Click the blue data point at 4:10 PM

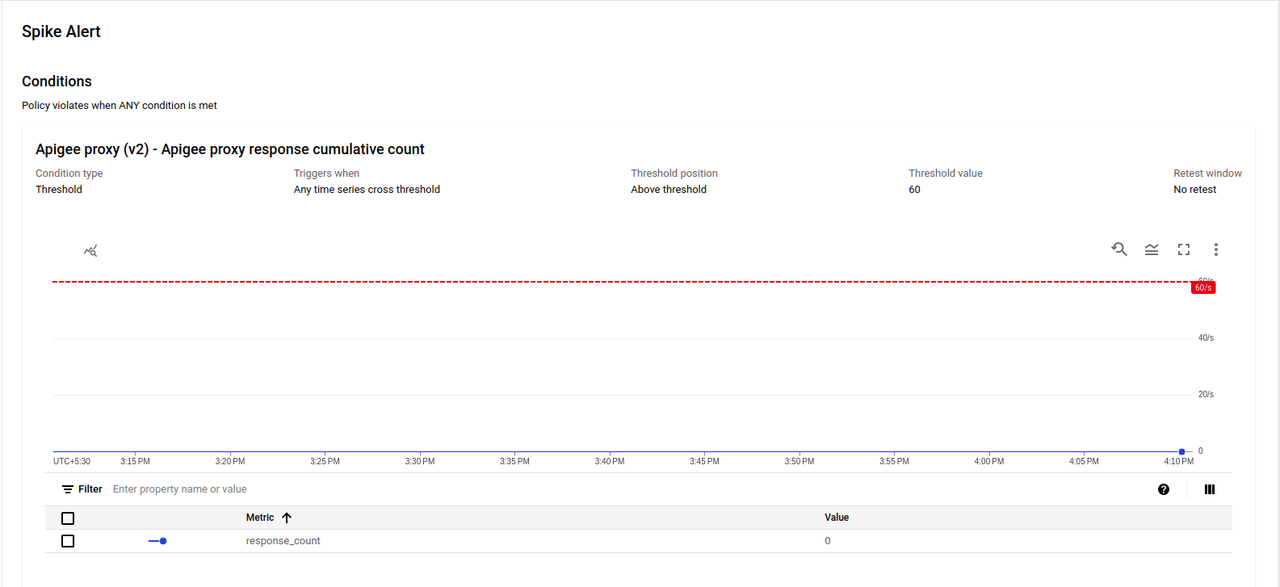1182,451
